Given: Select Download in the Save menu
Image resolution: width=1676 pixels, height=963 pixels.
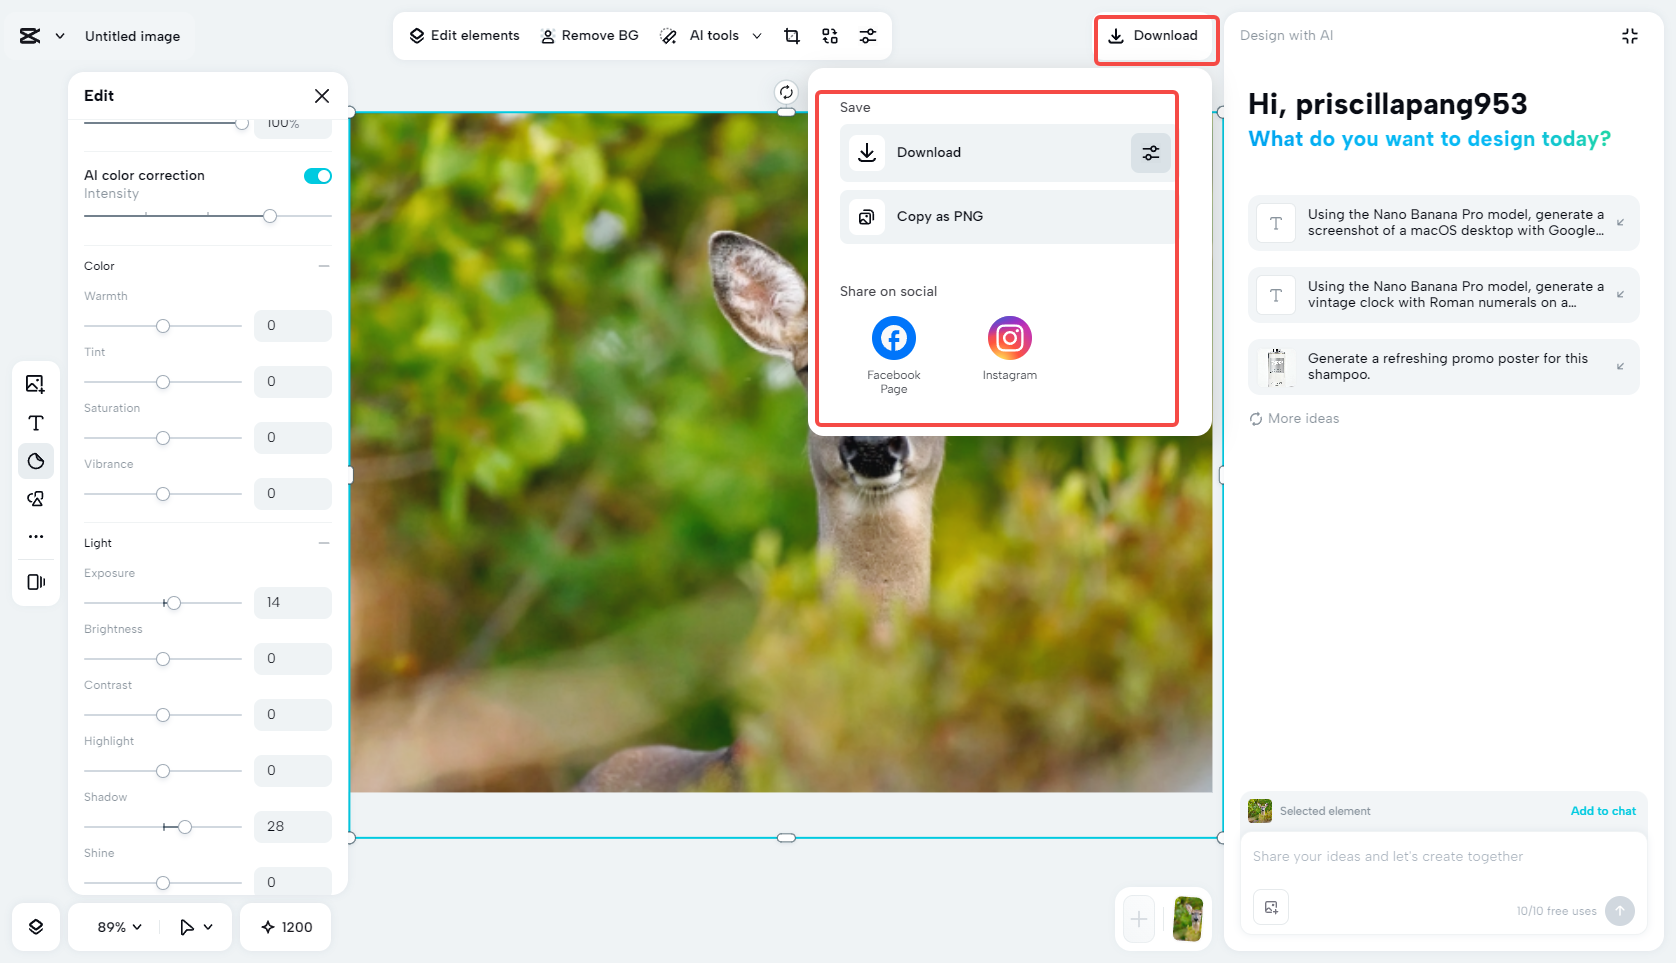Looking at the screenshot, I should [x=984, y=153].
